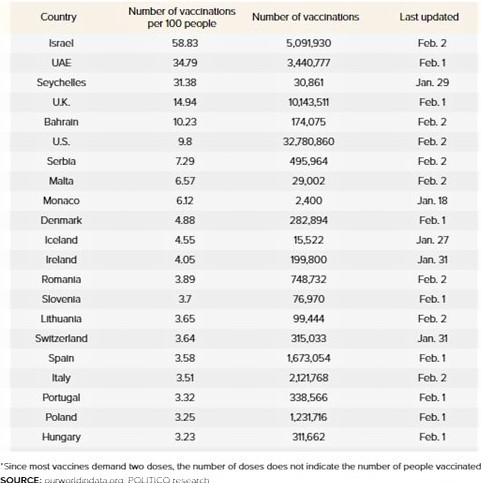
Task: Click the Switzerland row label
Action: [61, 338]
